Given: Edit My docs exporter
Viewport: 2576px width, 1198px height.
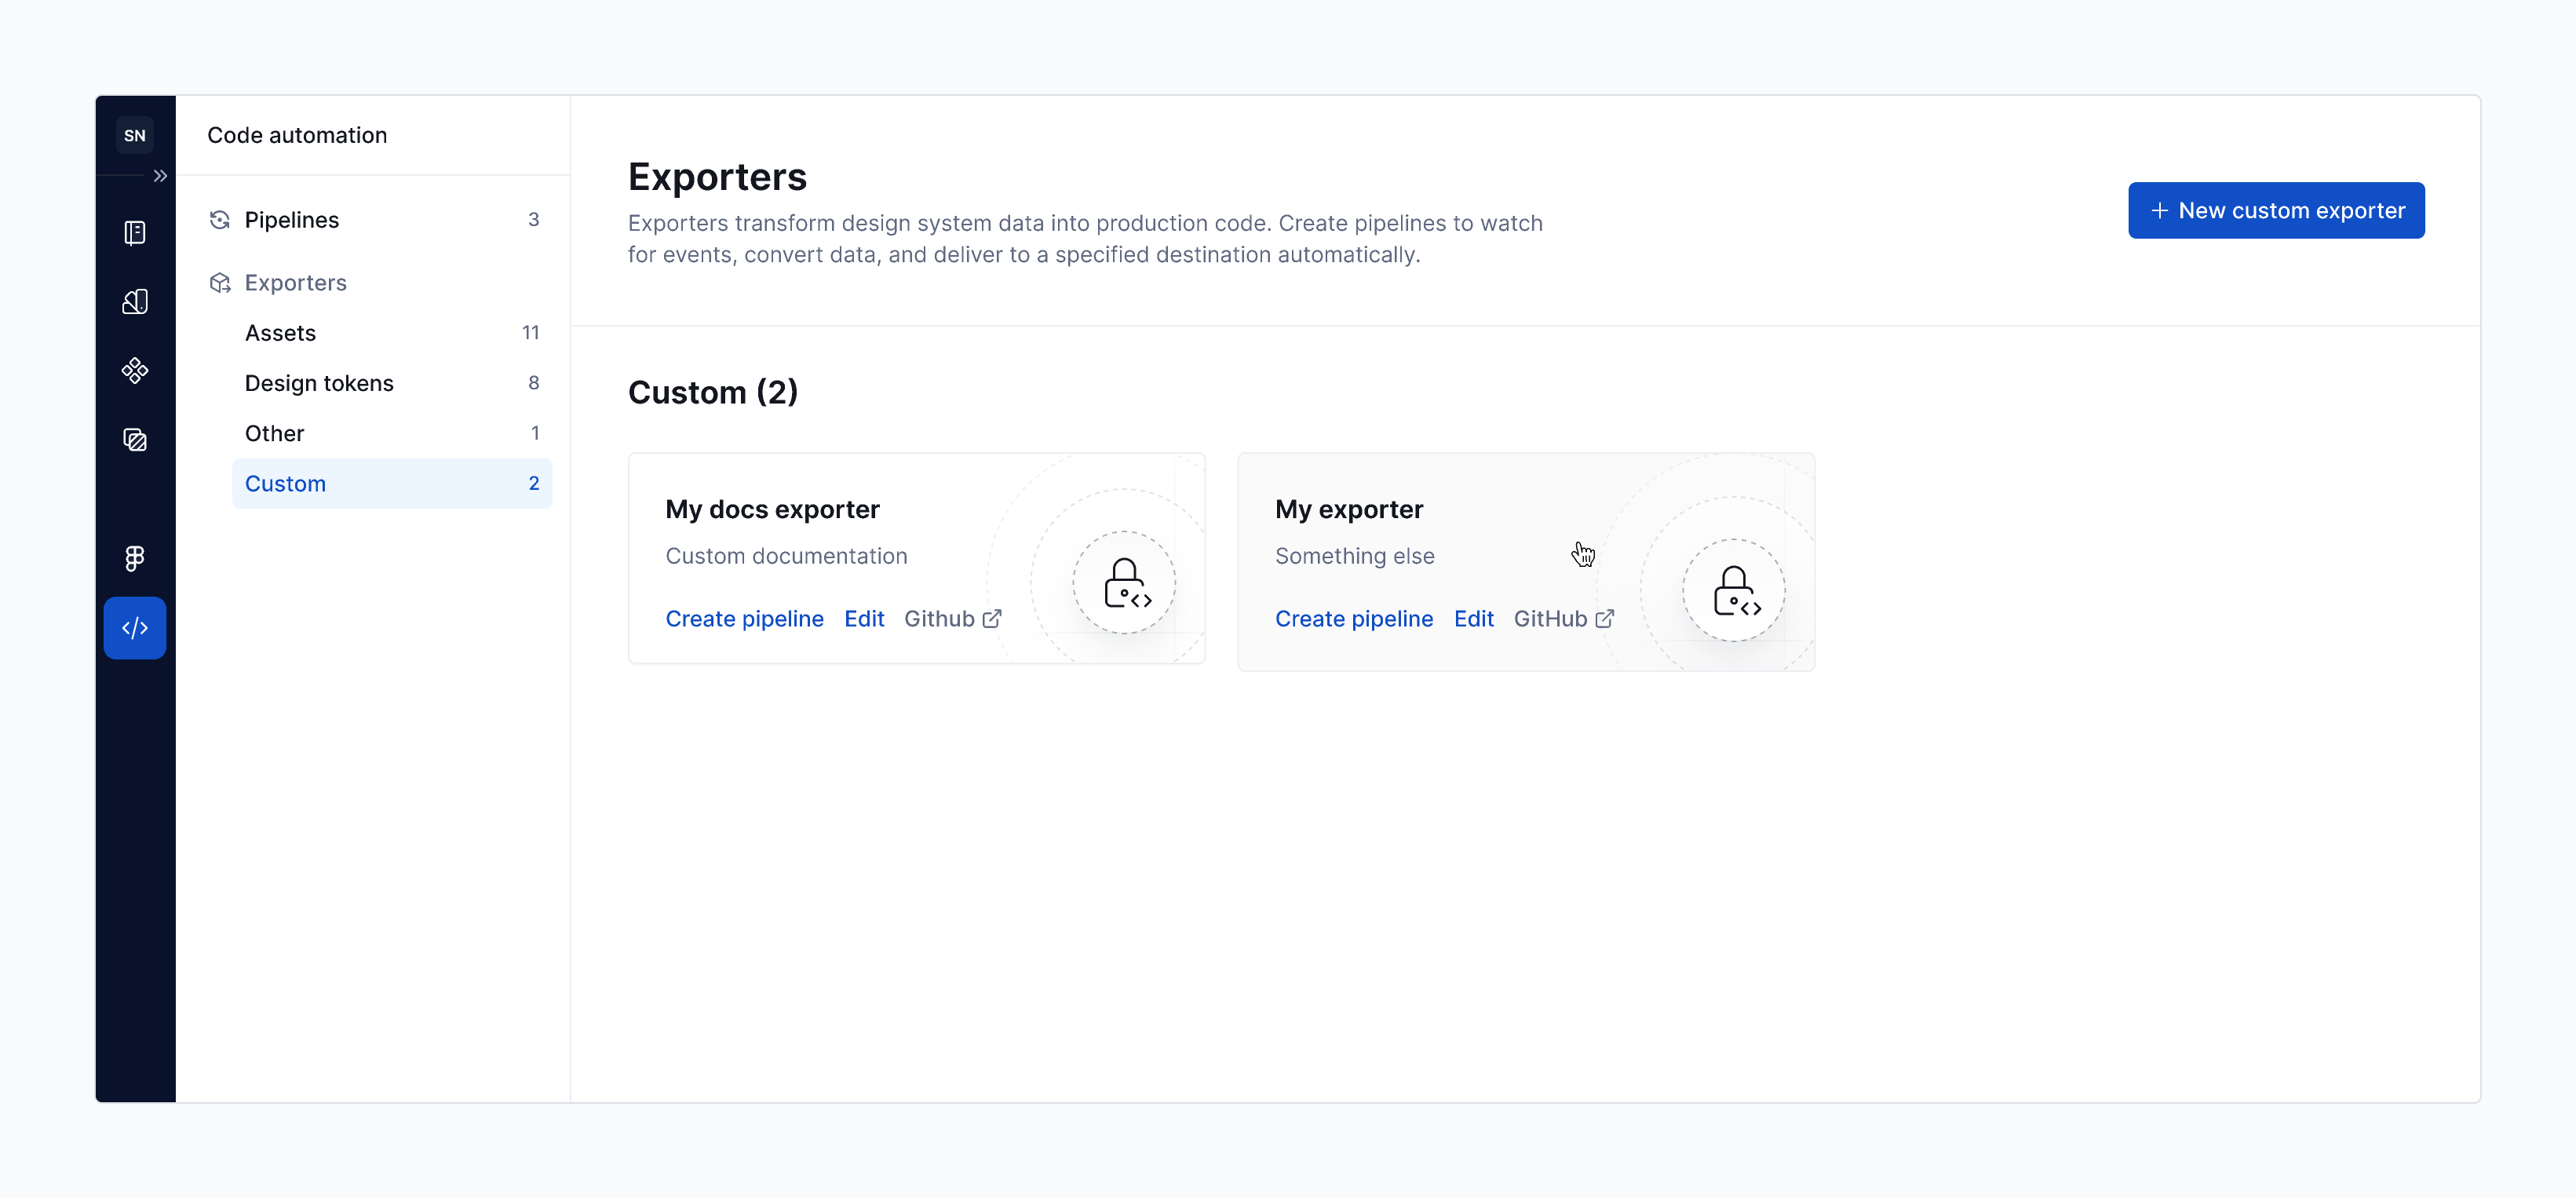Looking at the screenshot, I should tap(863, 619).
